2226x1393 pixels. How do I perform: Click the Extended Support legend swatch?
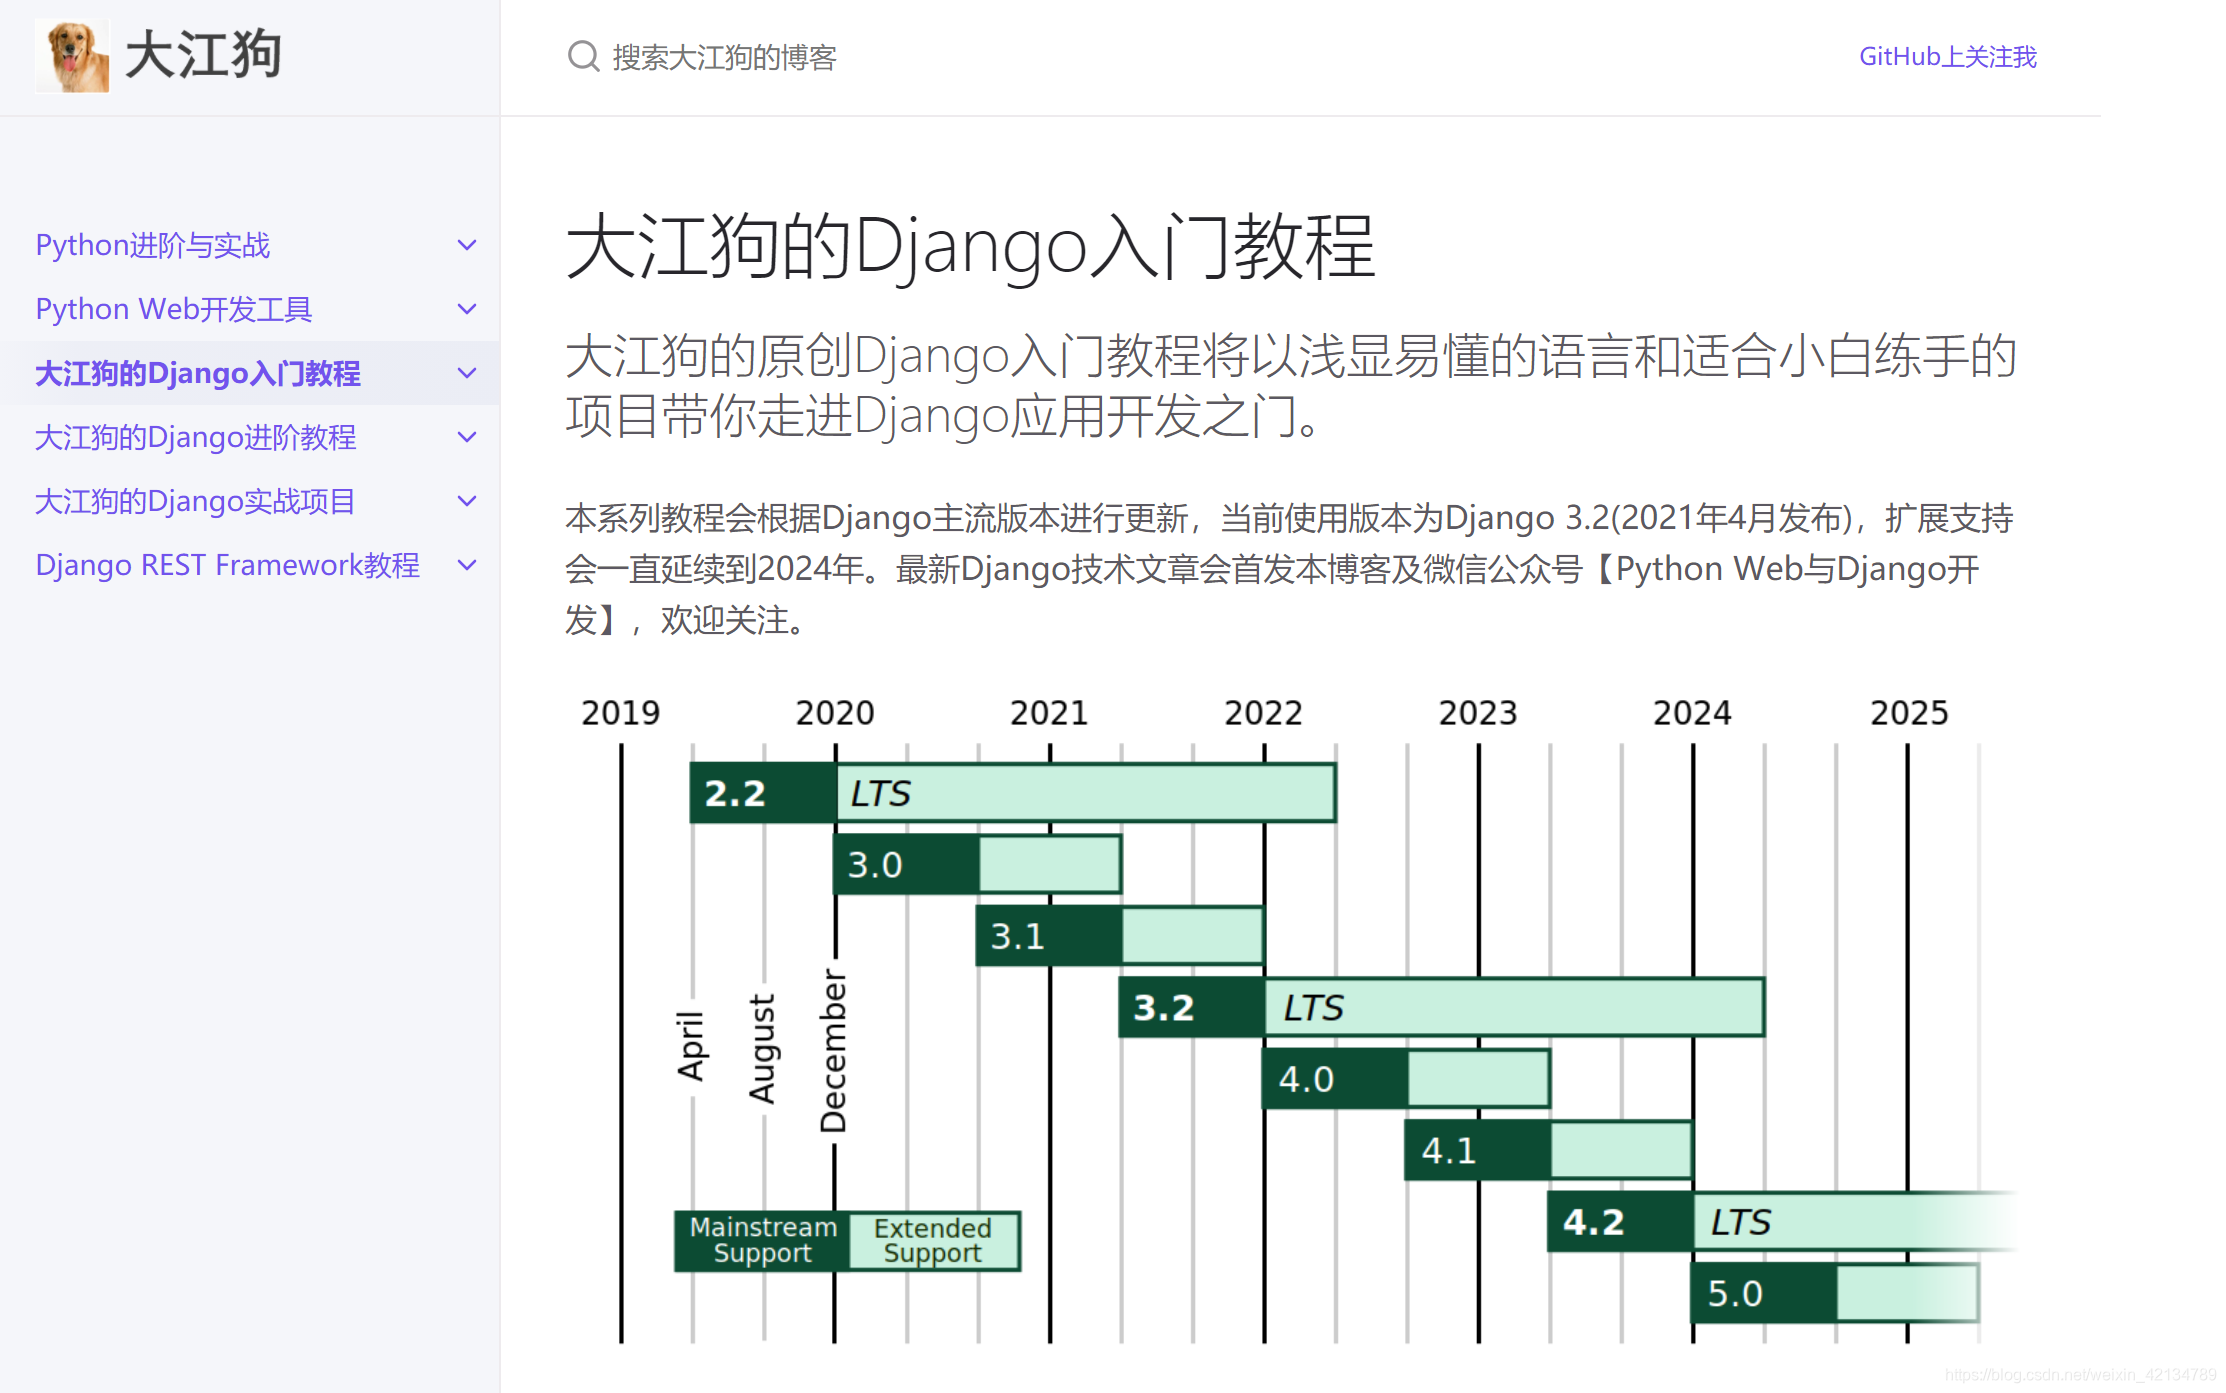coord(933,1241)
